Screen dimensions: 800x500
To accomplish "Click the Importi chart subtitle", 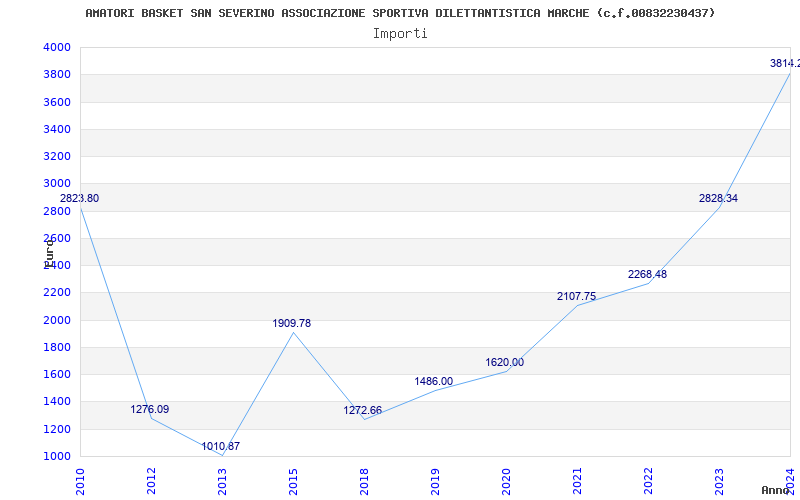I will 400,34.
